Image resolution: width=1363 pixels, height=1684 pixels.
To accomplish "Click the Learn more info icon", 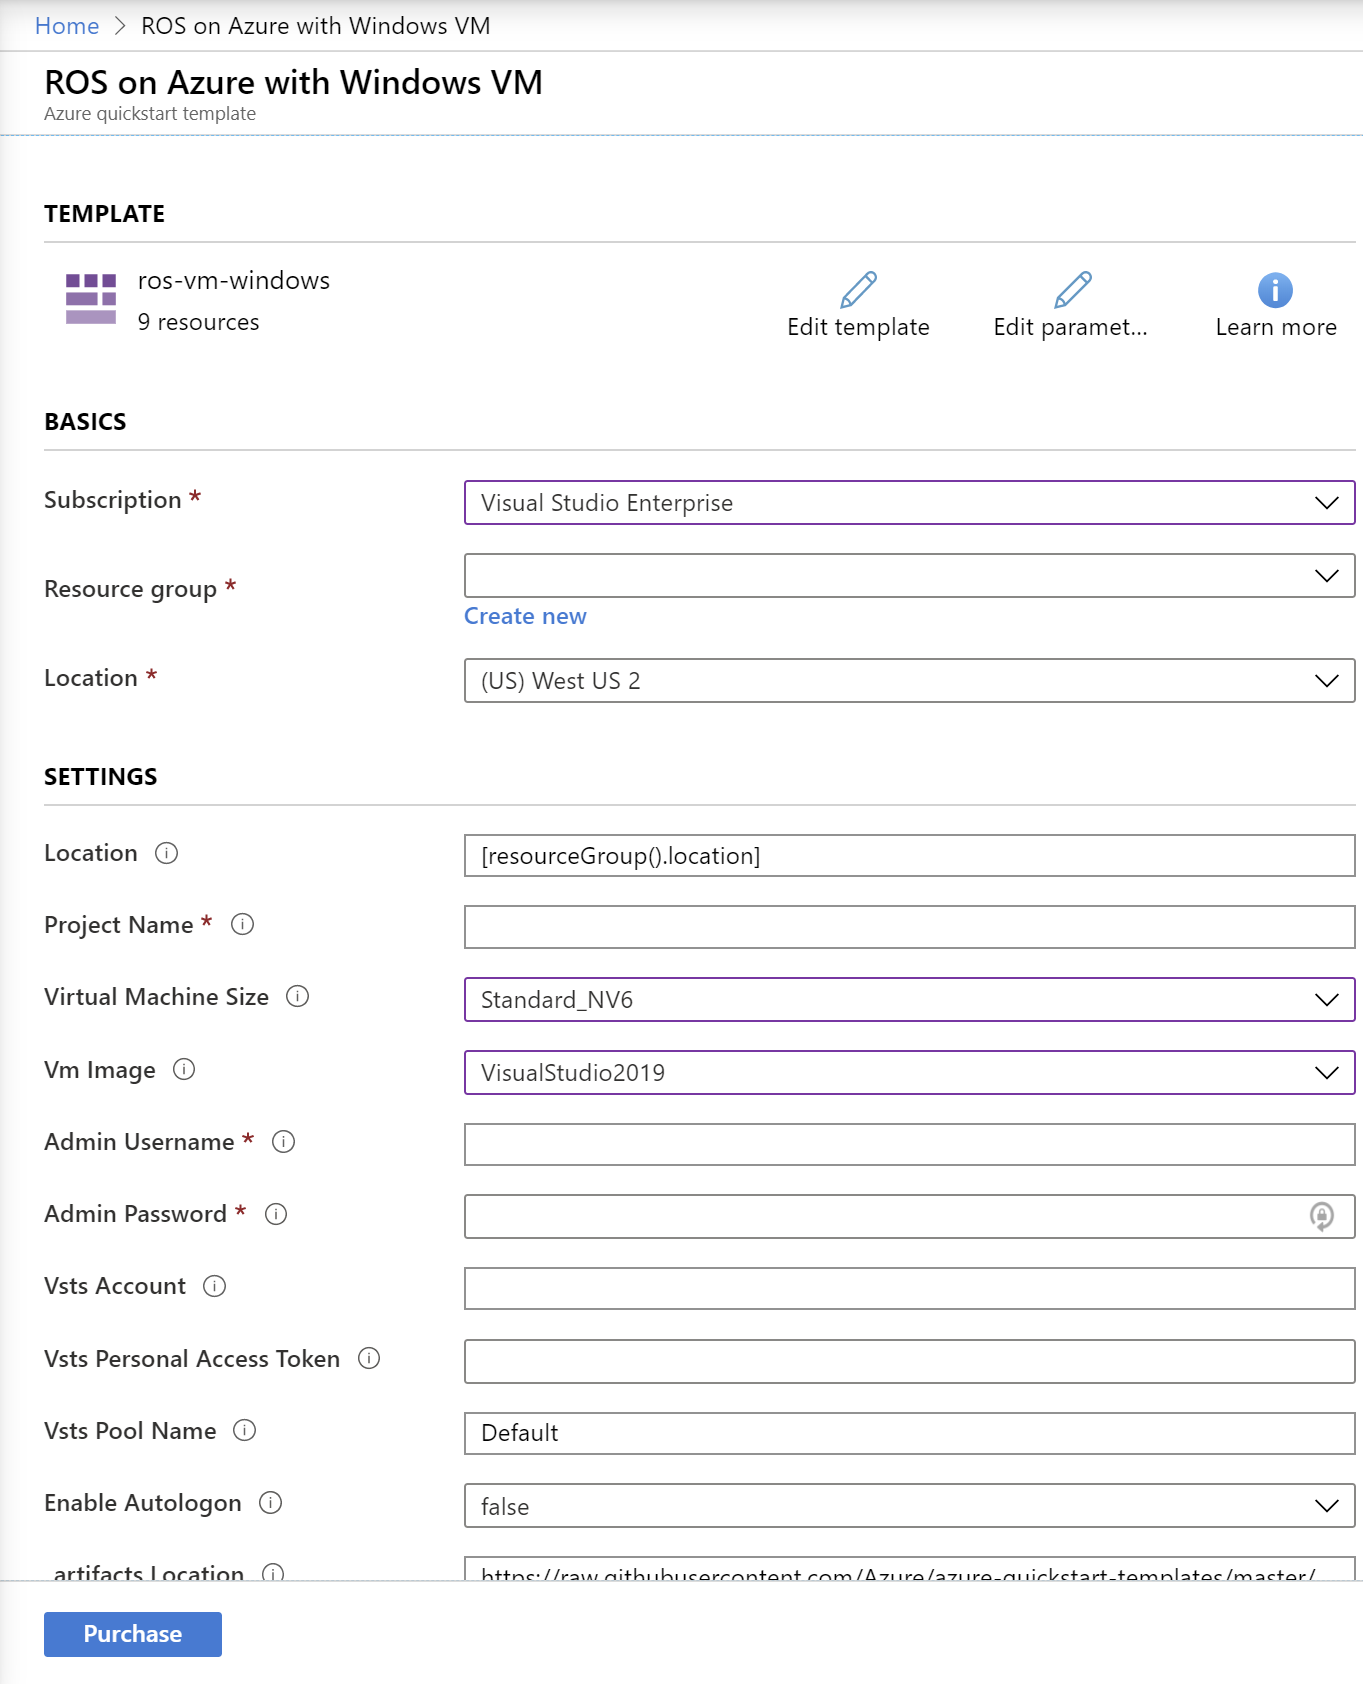I will (x=1275, y=290).
